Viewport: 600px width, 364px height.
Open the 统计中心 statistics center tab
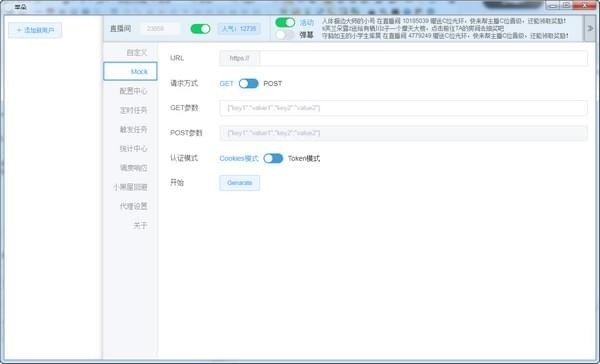point(130,149)
